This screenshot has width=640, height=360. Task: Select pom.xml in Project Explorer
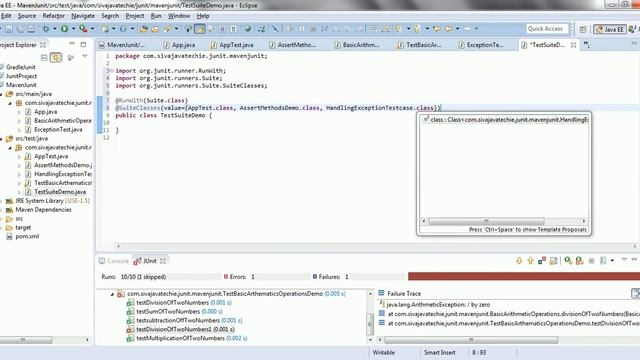click(27, 236)
